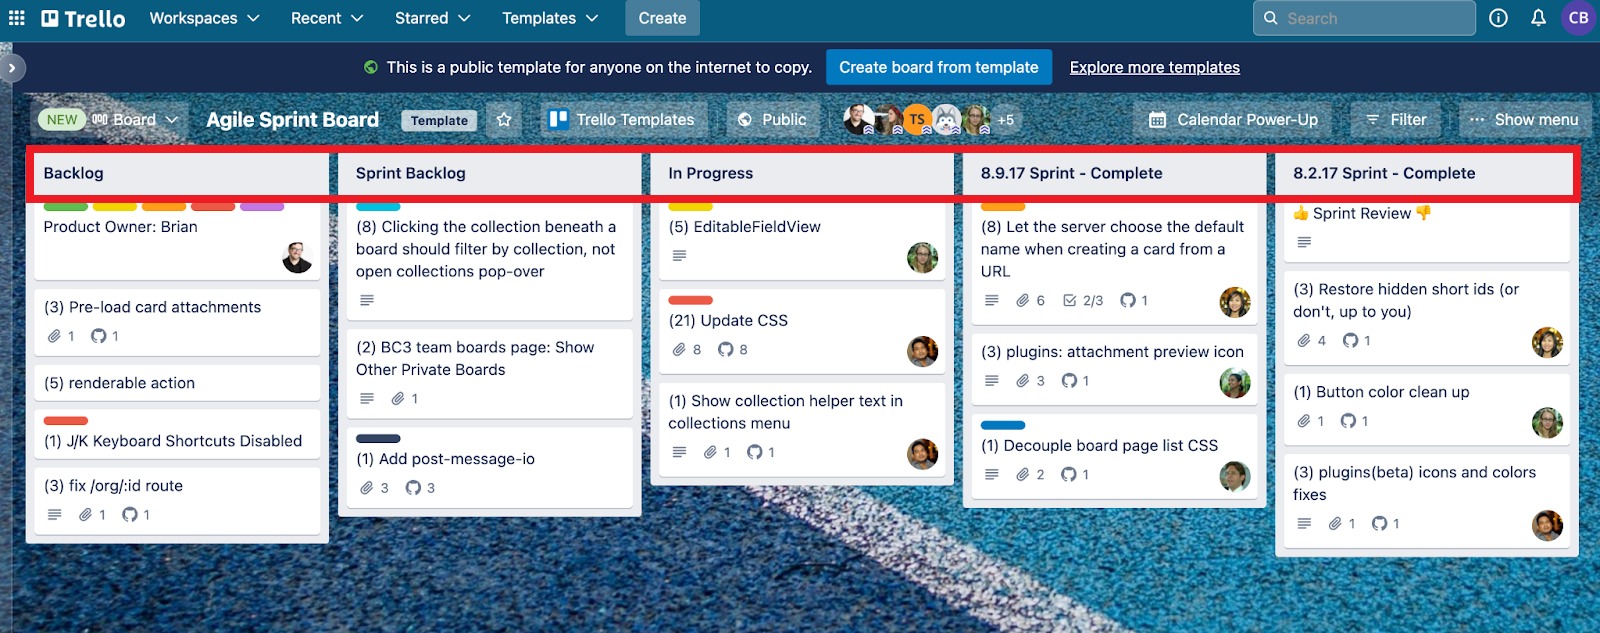Click Create board from template button
Image resolution: width=1600 pixels, height=633 pixels.
tap(939, 67)
